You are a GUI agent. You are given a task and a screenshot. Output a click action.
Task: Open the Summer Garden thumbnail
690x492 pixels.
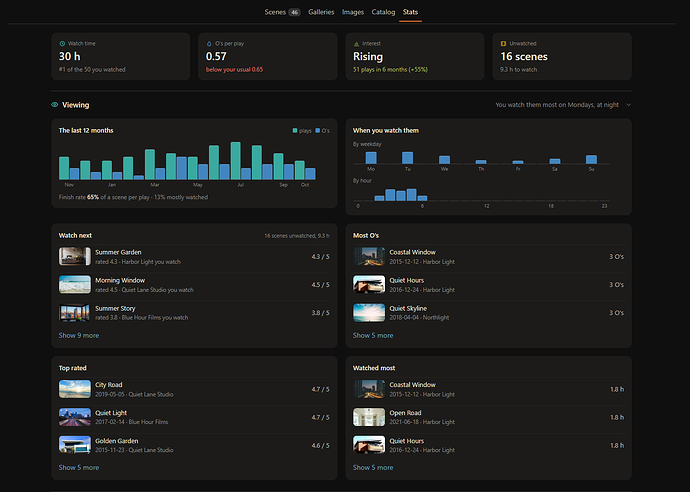75,257
